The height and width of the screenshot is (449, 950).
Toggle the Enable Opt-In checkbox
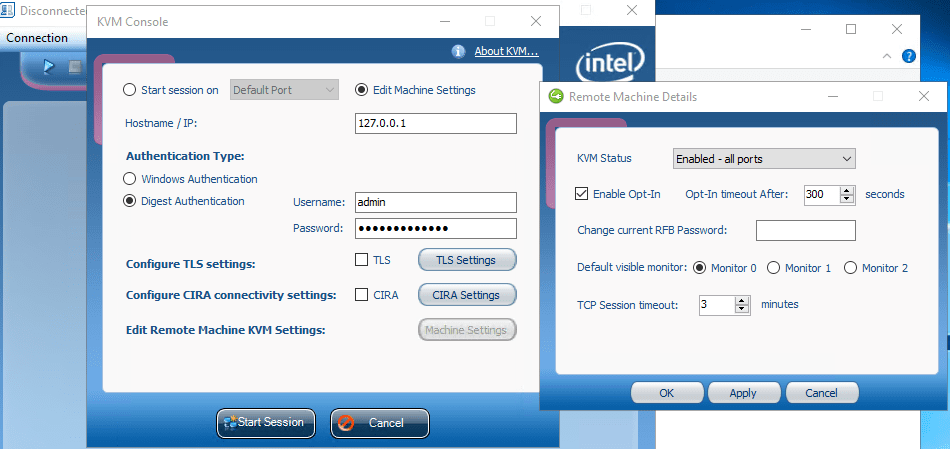pyautogui.click(x=582, y=194)
